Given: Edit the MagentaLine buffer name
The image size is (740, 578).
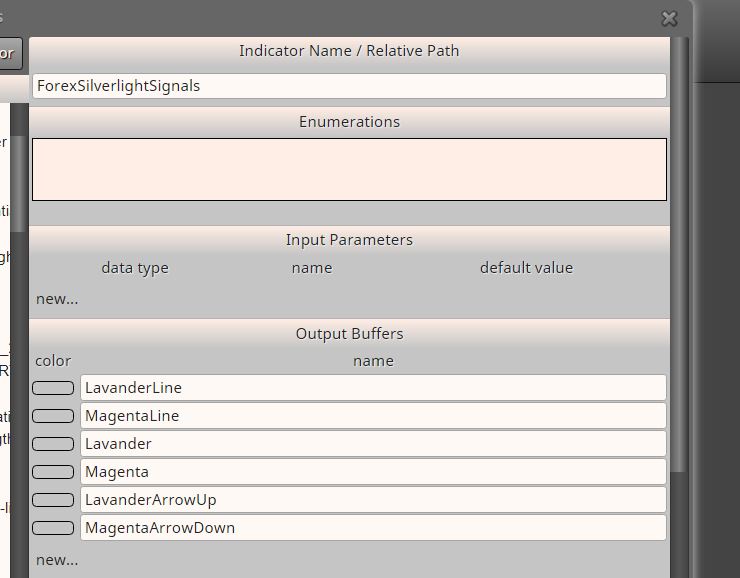Looking at the screenshot, I should click(x=373, y=416).
